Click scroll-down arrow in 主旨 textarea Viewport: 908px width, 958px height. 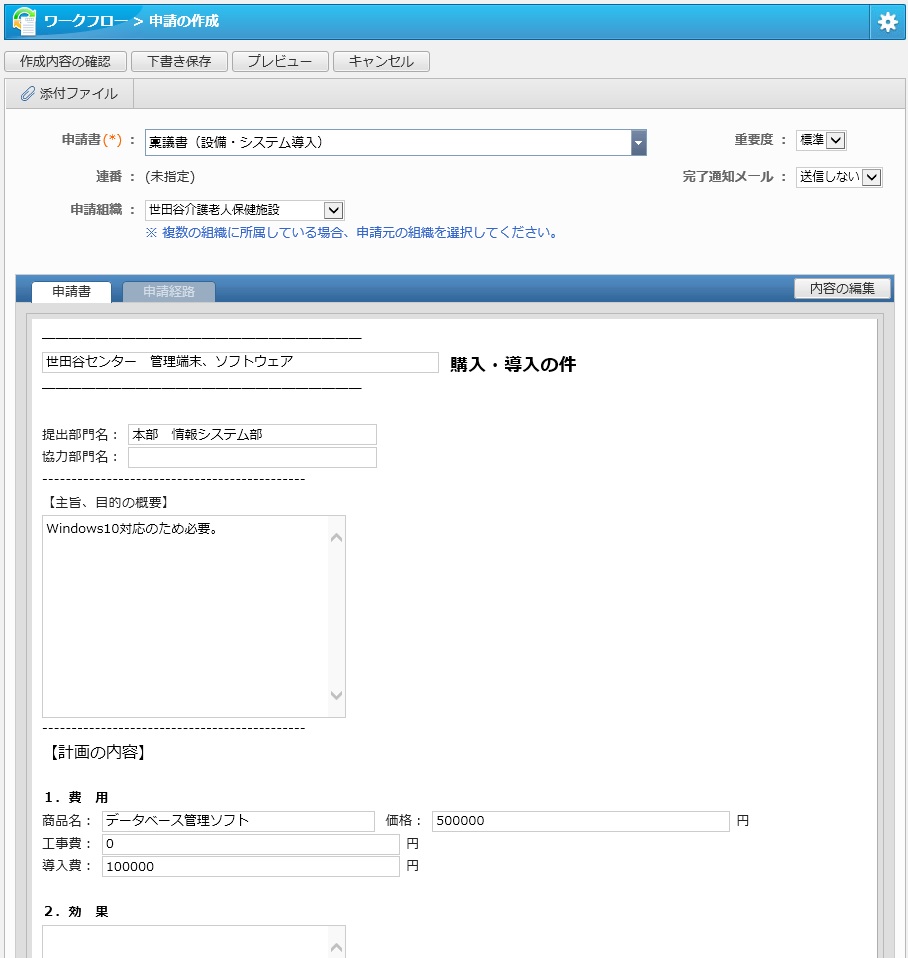pos(336,695)
